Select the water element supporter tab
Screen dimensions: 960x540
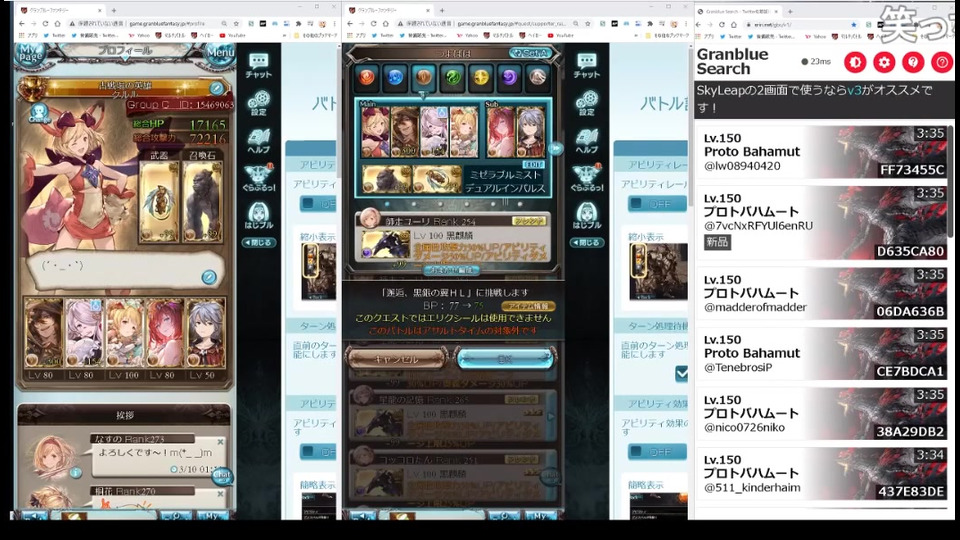click(x=395, y=77)
